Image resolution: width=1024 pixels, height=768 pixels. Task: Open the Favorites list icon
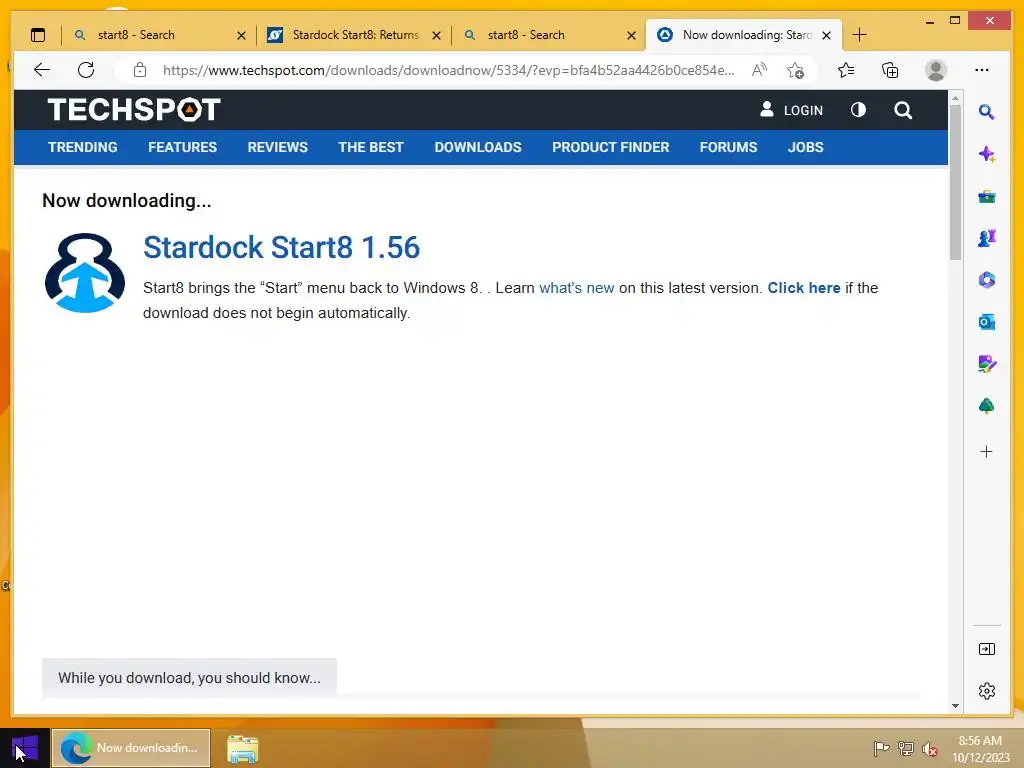pos(846,70)
